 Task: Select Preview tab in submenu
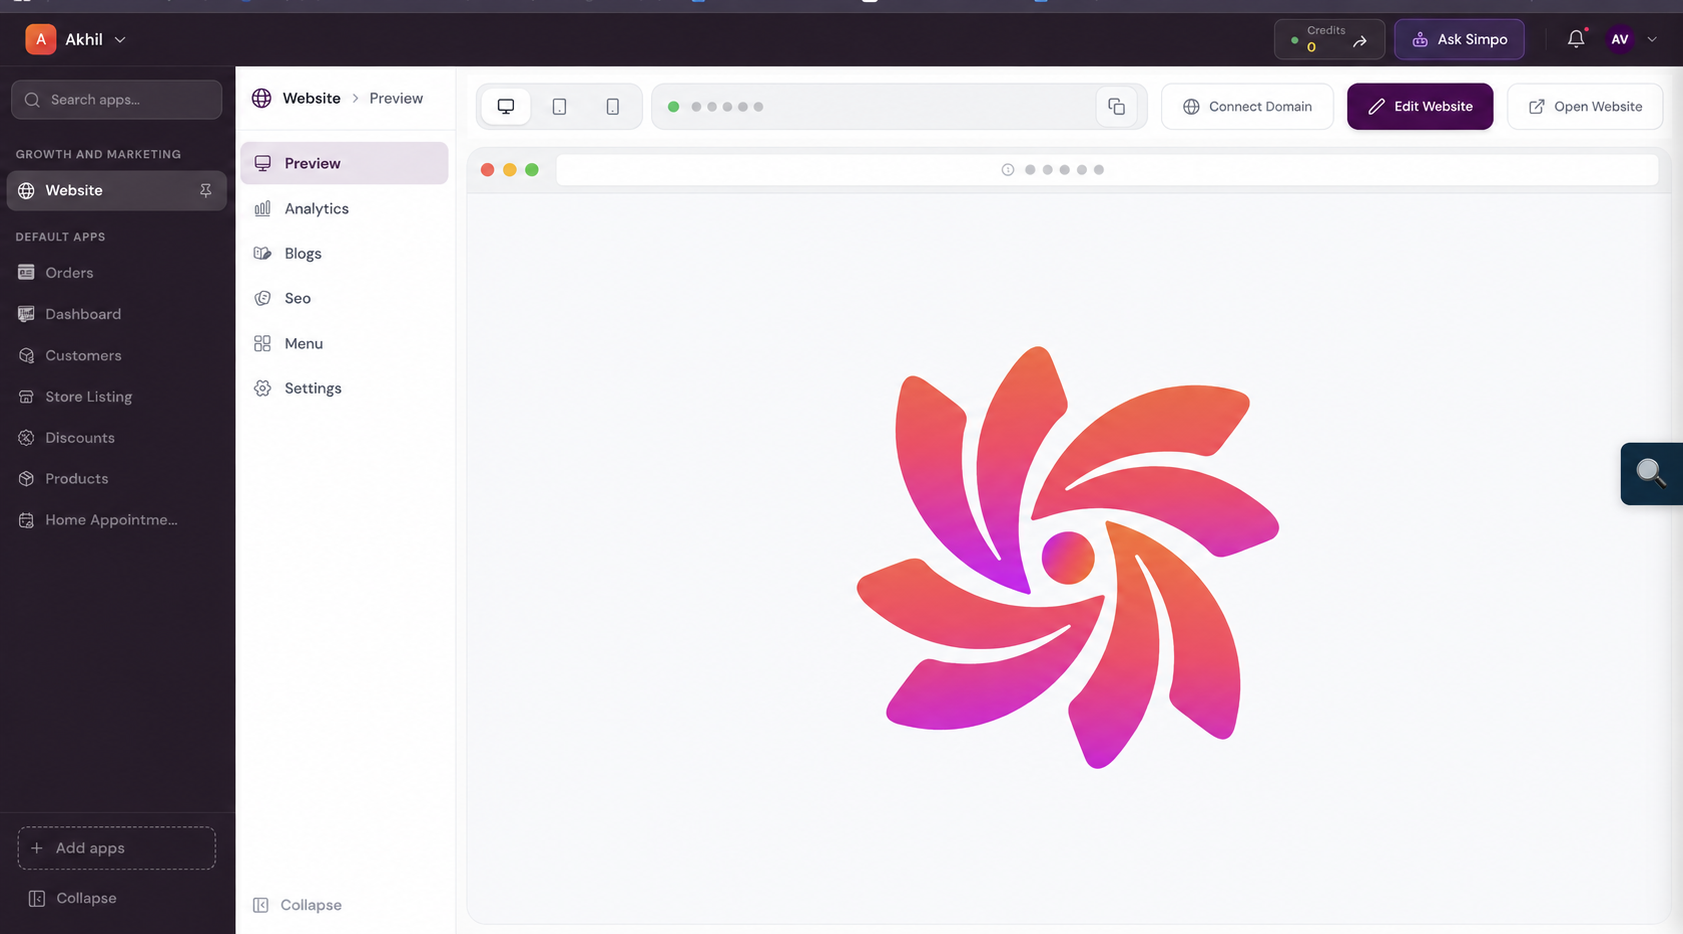(344, 163)
